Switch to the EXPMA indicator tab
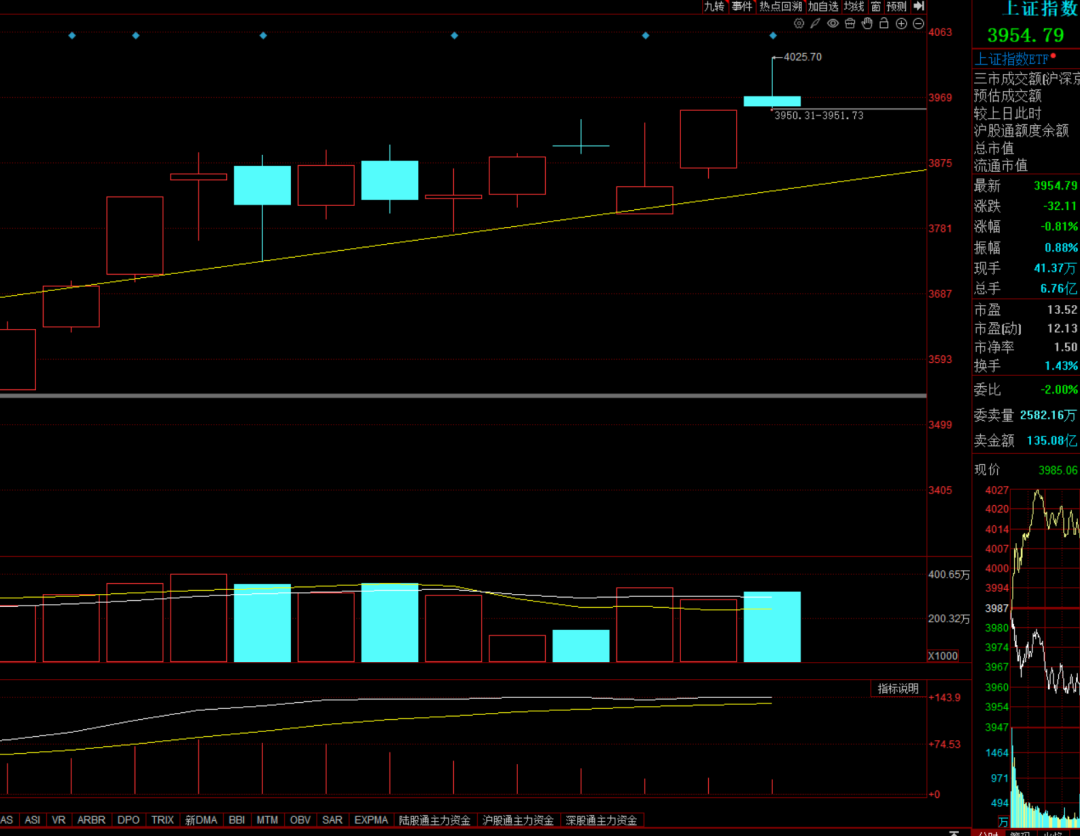Screen dimensions: 1080x836 coord(371,820)
